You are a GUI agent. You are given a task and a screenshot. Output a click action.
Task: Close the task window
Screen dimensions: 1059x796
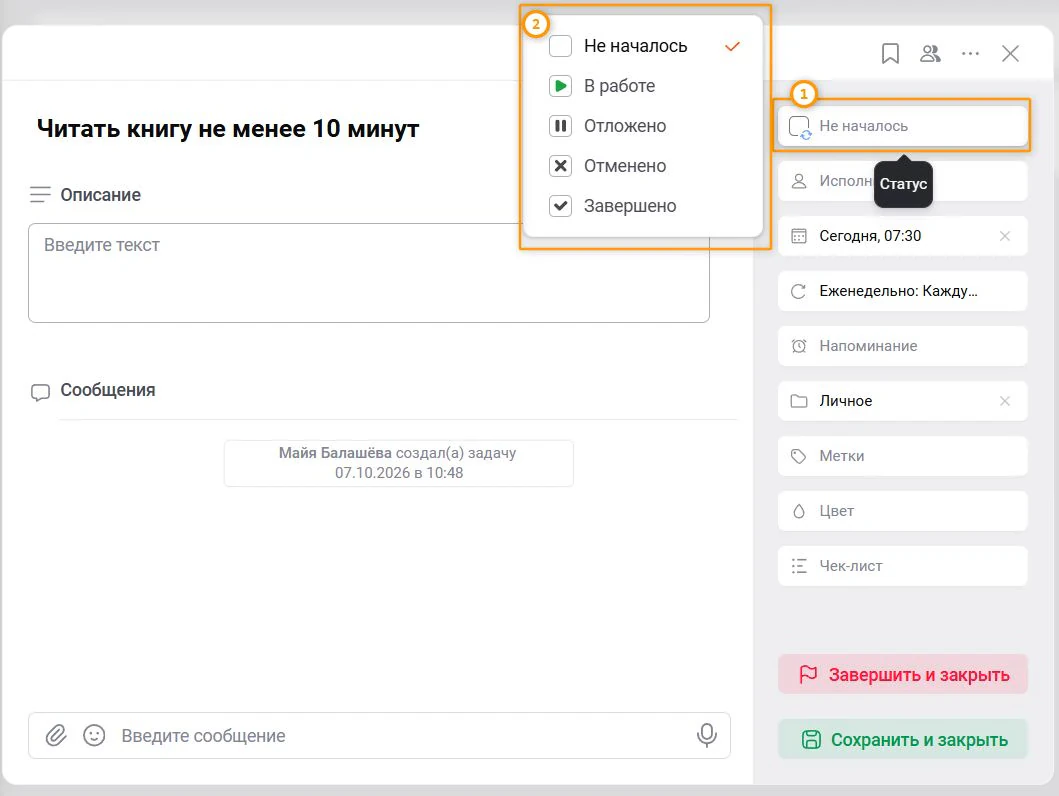pos(1010,53)
